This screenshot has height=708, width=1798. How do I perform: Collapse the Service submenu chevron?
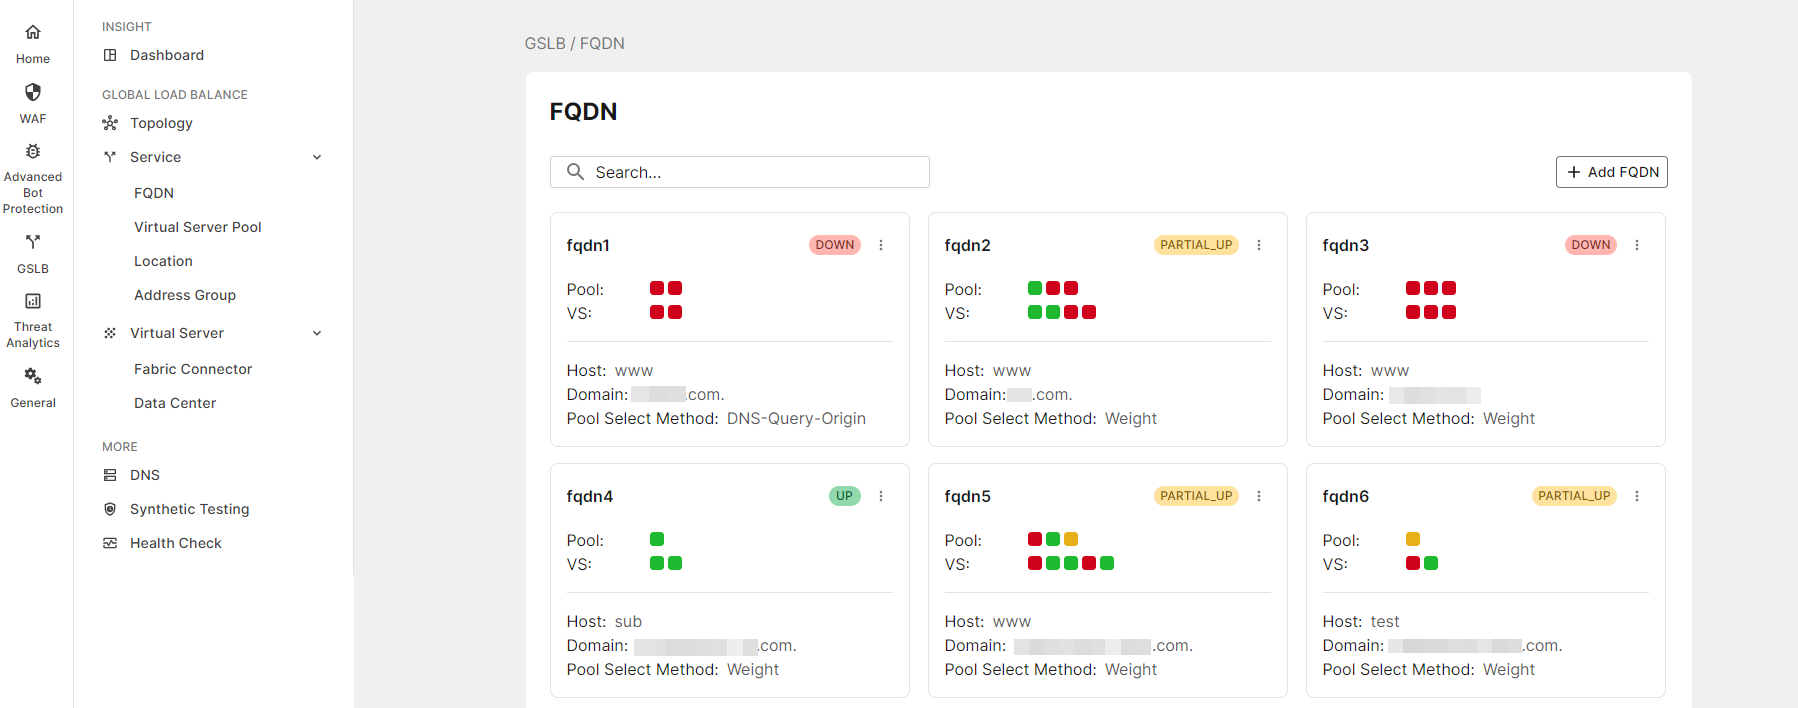pos(317,157)
